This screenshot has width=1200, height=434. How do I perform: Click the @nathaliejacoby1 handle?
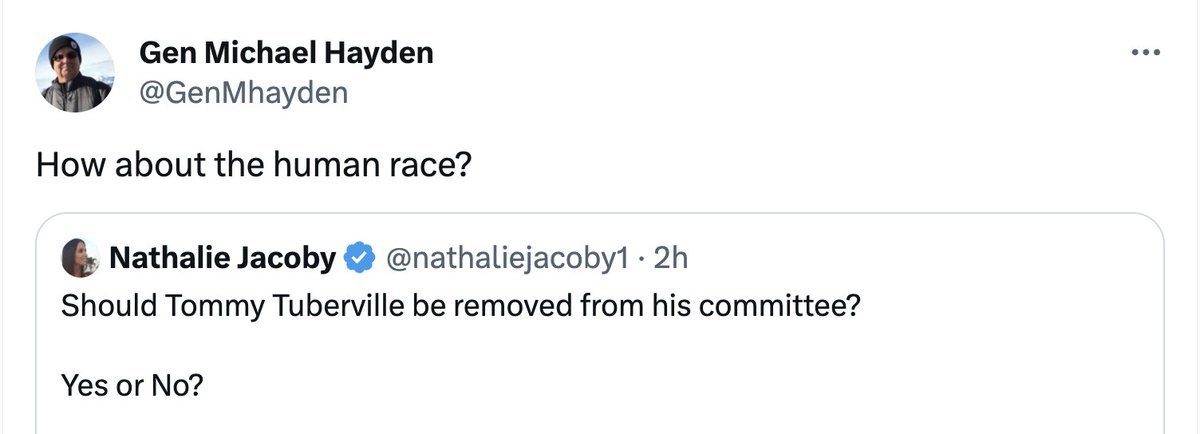506,258
